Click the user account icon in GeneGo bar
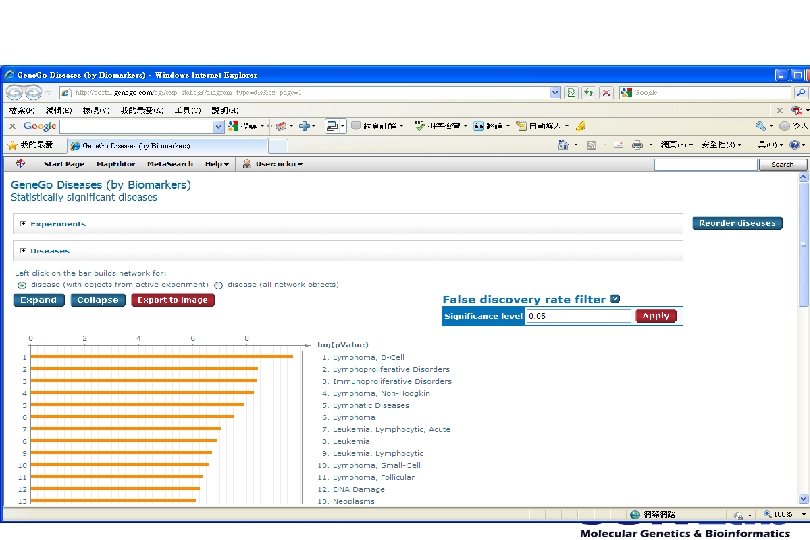This screenshot has height=540, width=810. pos(247,164)
